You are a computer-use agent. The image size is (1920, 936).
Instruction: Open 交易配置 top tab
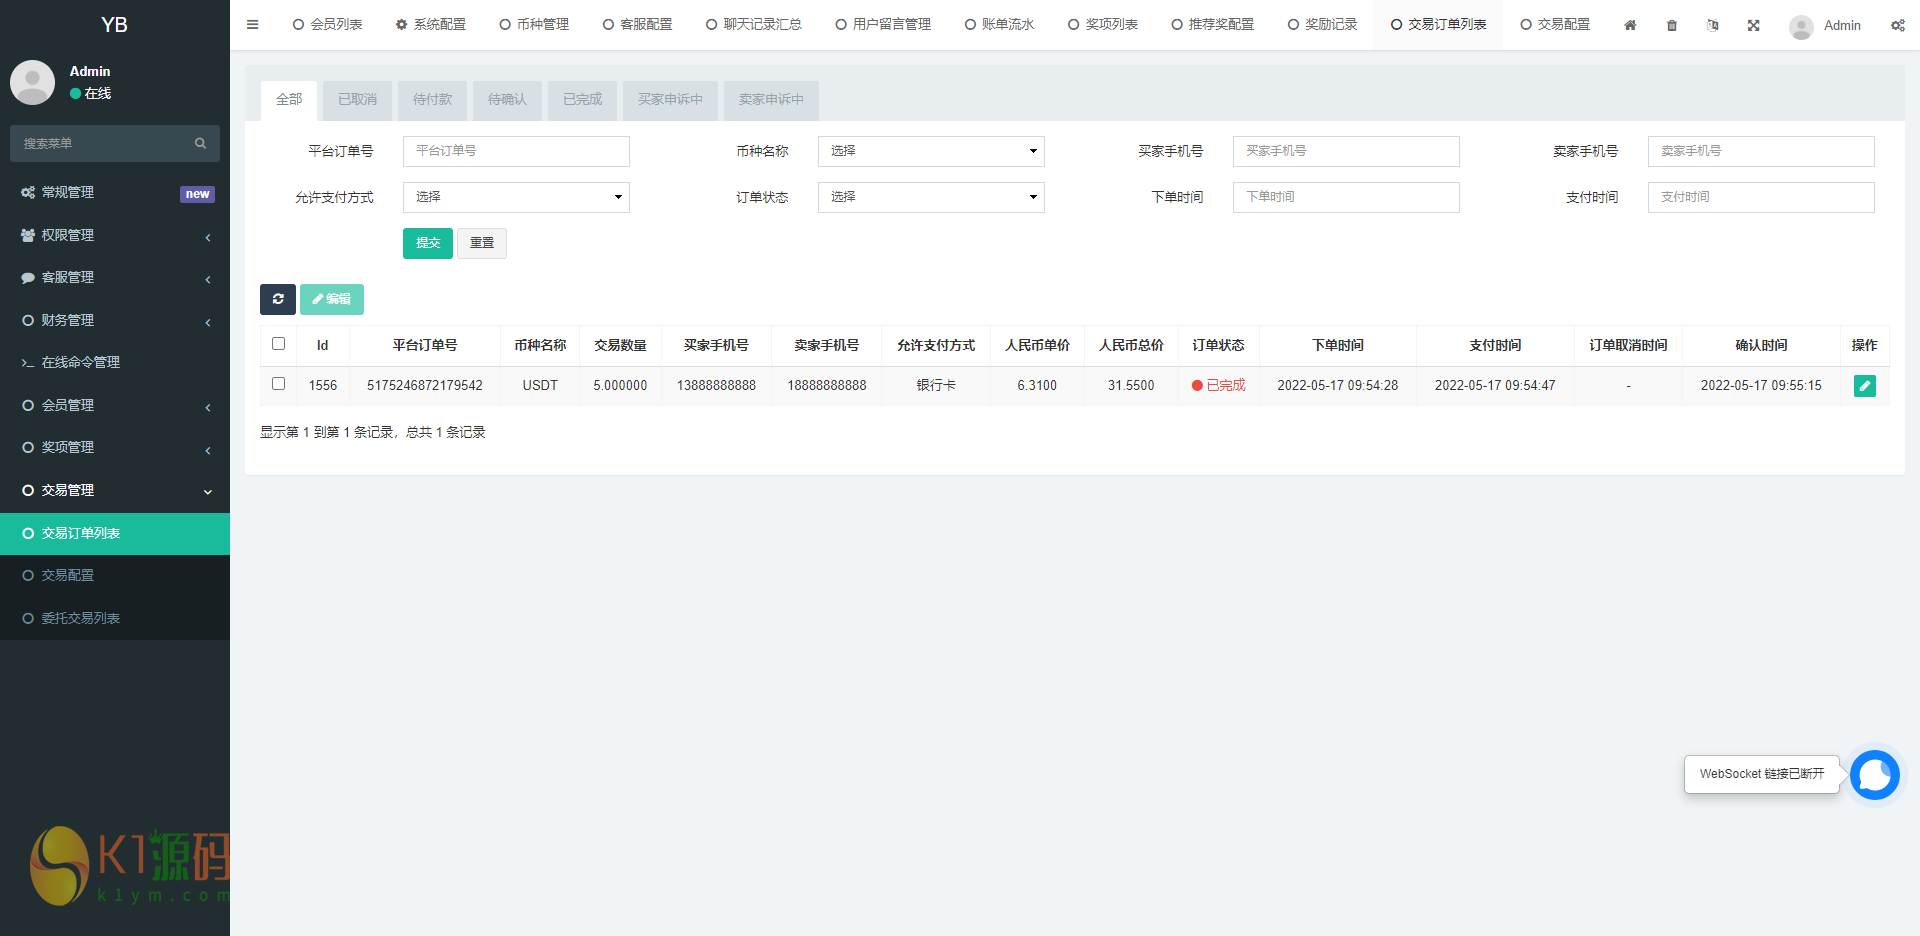(x=1555, y=25)
